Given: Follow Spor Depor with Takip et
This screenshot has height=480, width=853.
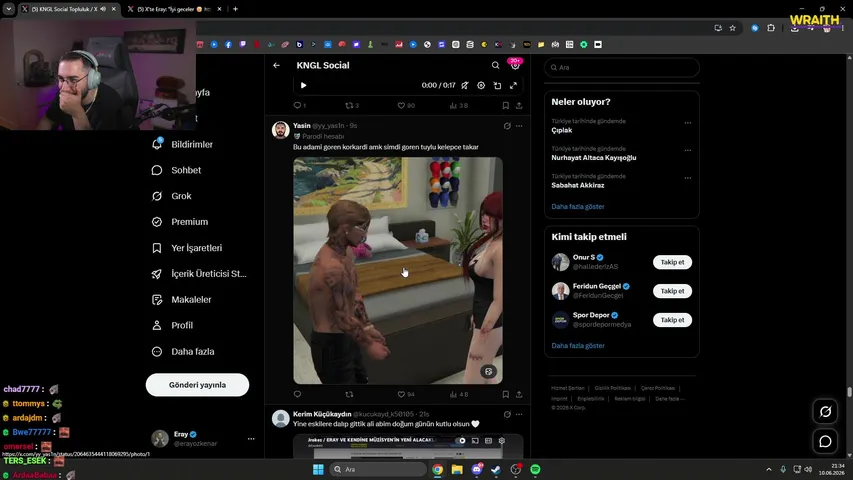Looking at the screenshot, I should (672, 320).
